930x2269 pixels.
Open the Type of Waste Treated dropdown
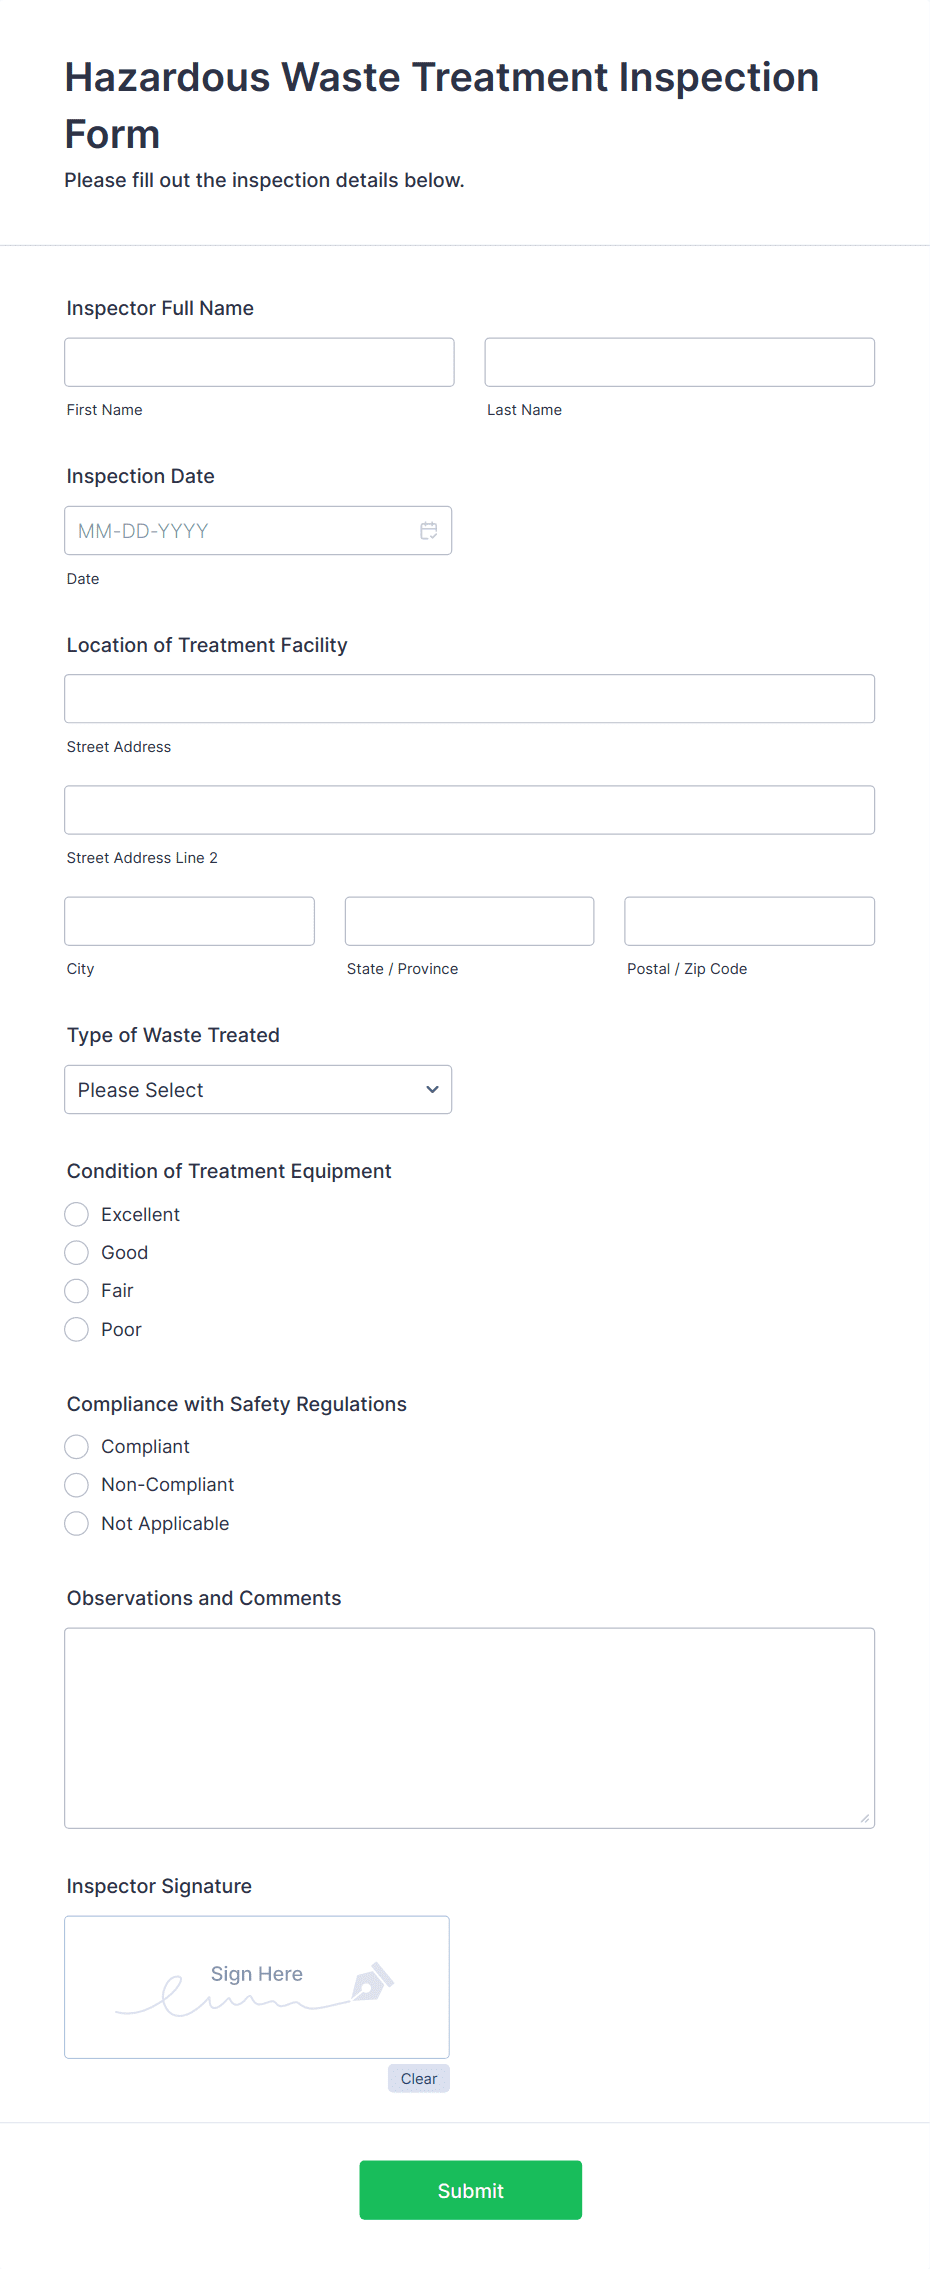[258, 1090]
